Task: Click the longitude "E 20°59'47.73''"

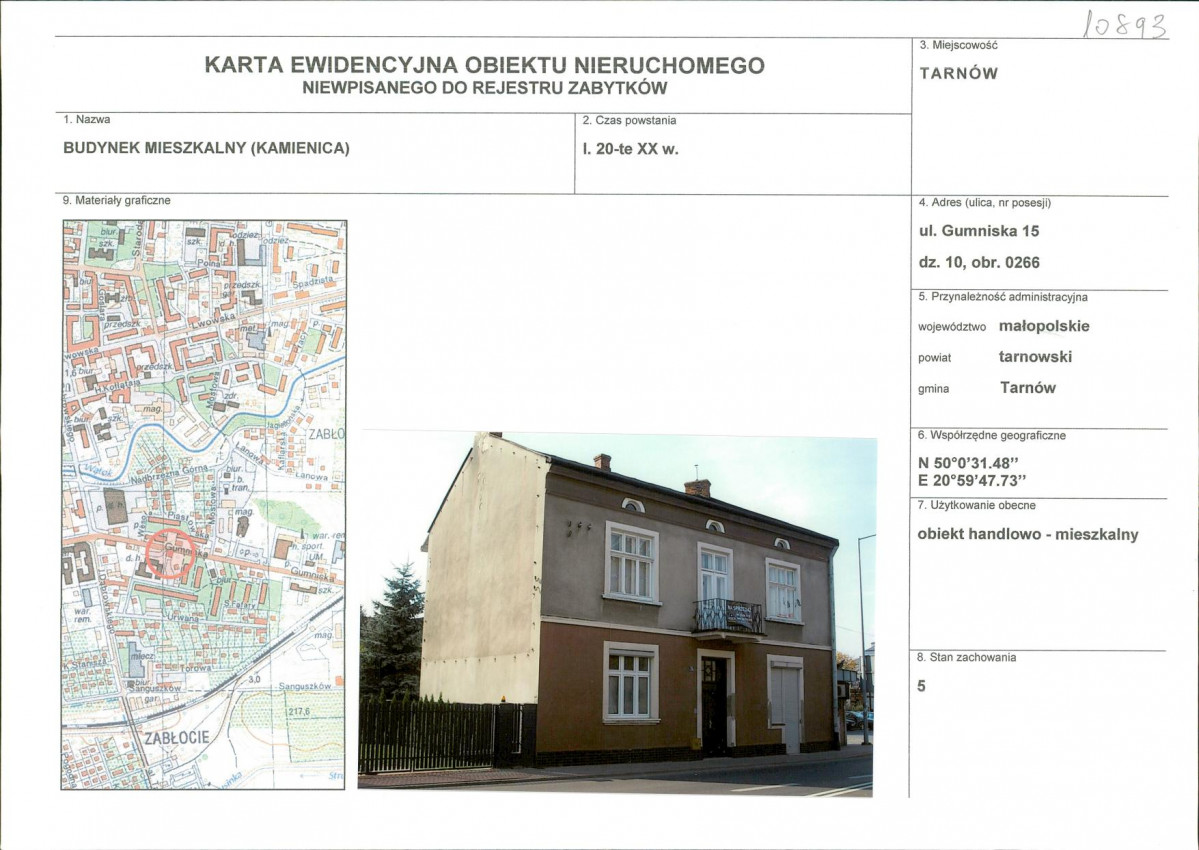Action: click(972, 481)
